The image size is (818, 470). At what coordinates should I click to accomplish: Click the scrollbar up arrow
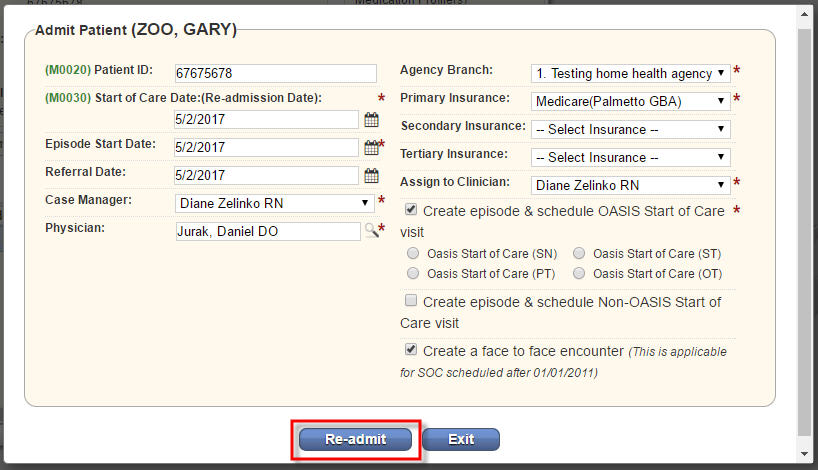click(x=804, y=14)
